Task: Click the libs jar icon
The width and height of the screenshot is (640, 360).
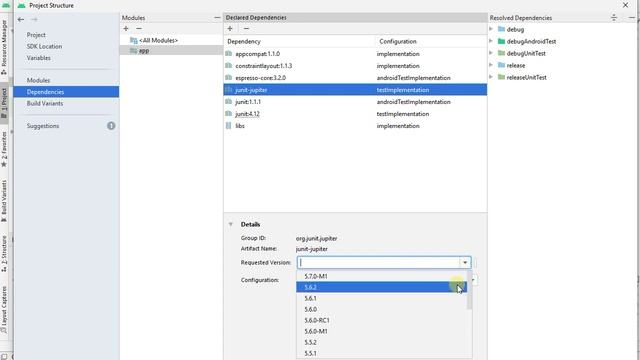Action: (x=229, y=126)
